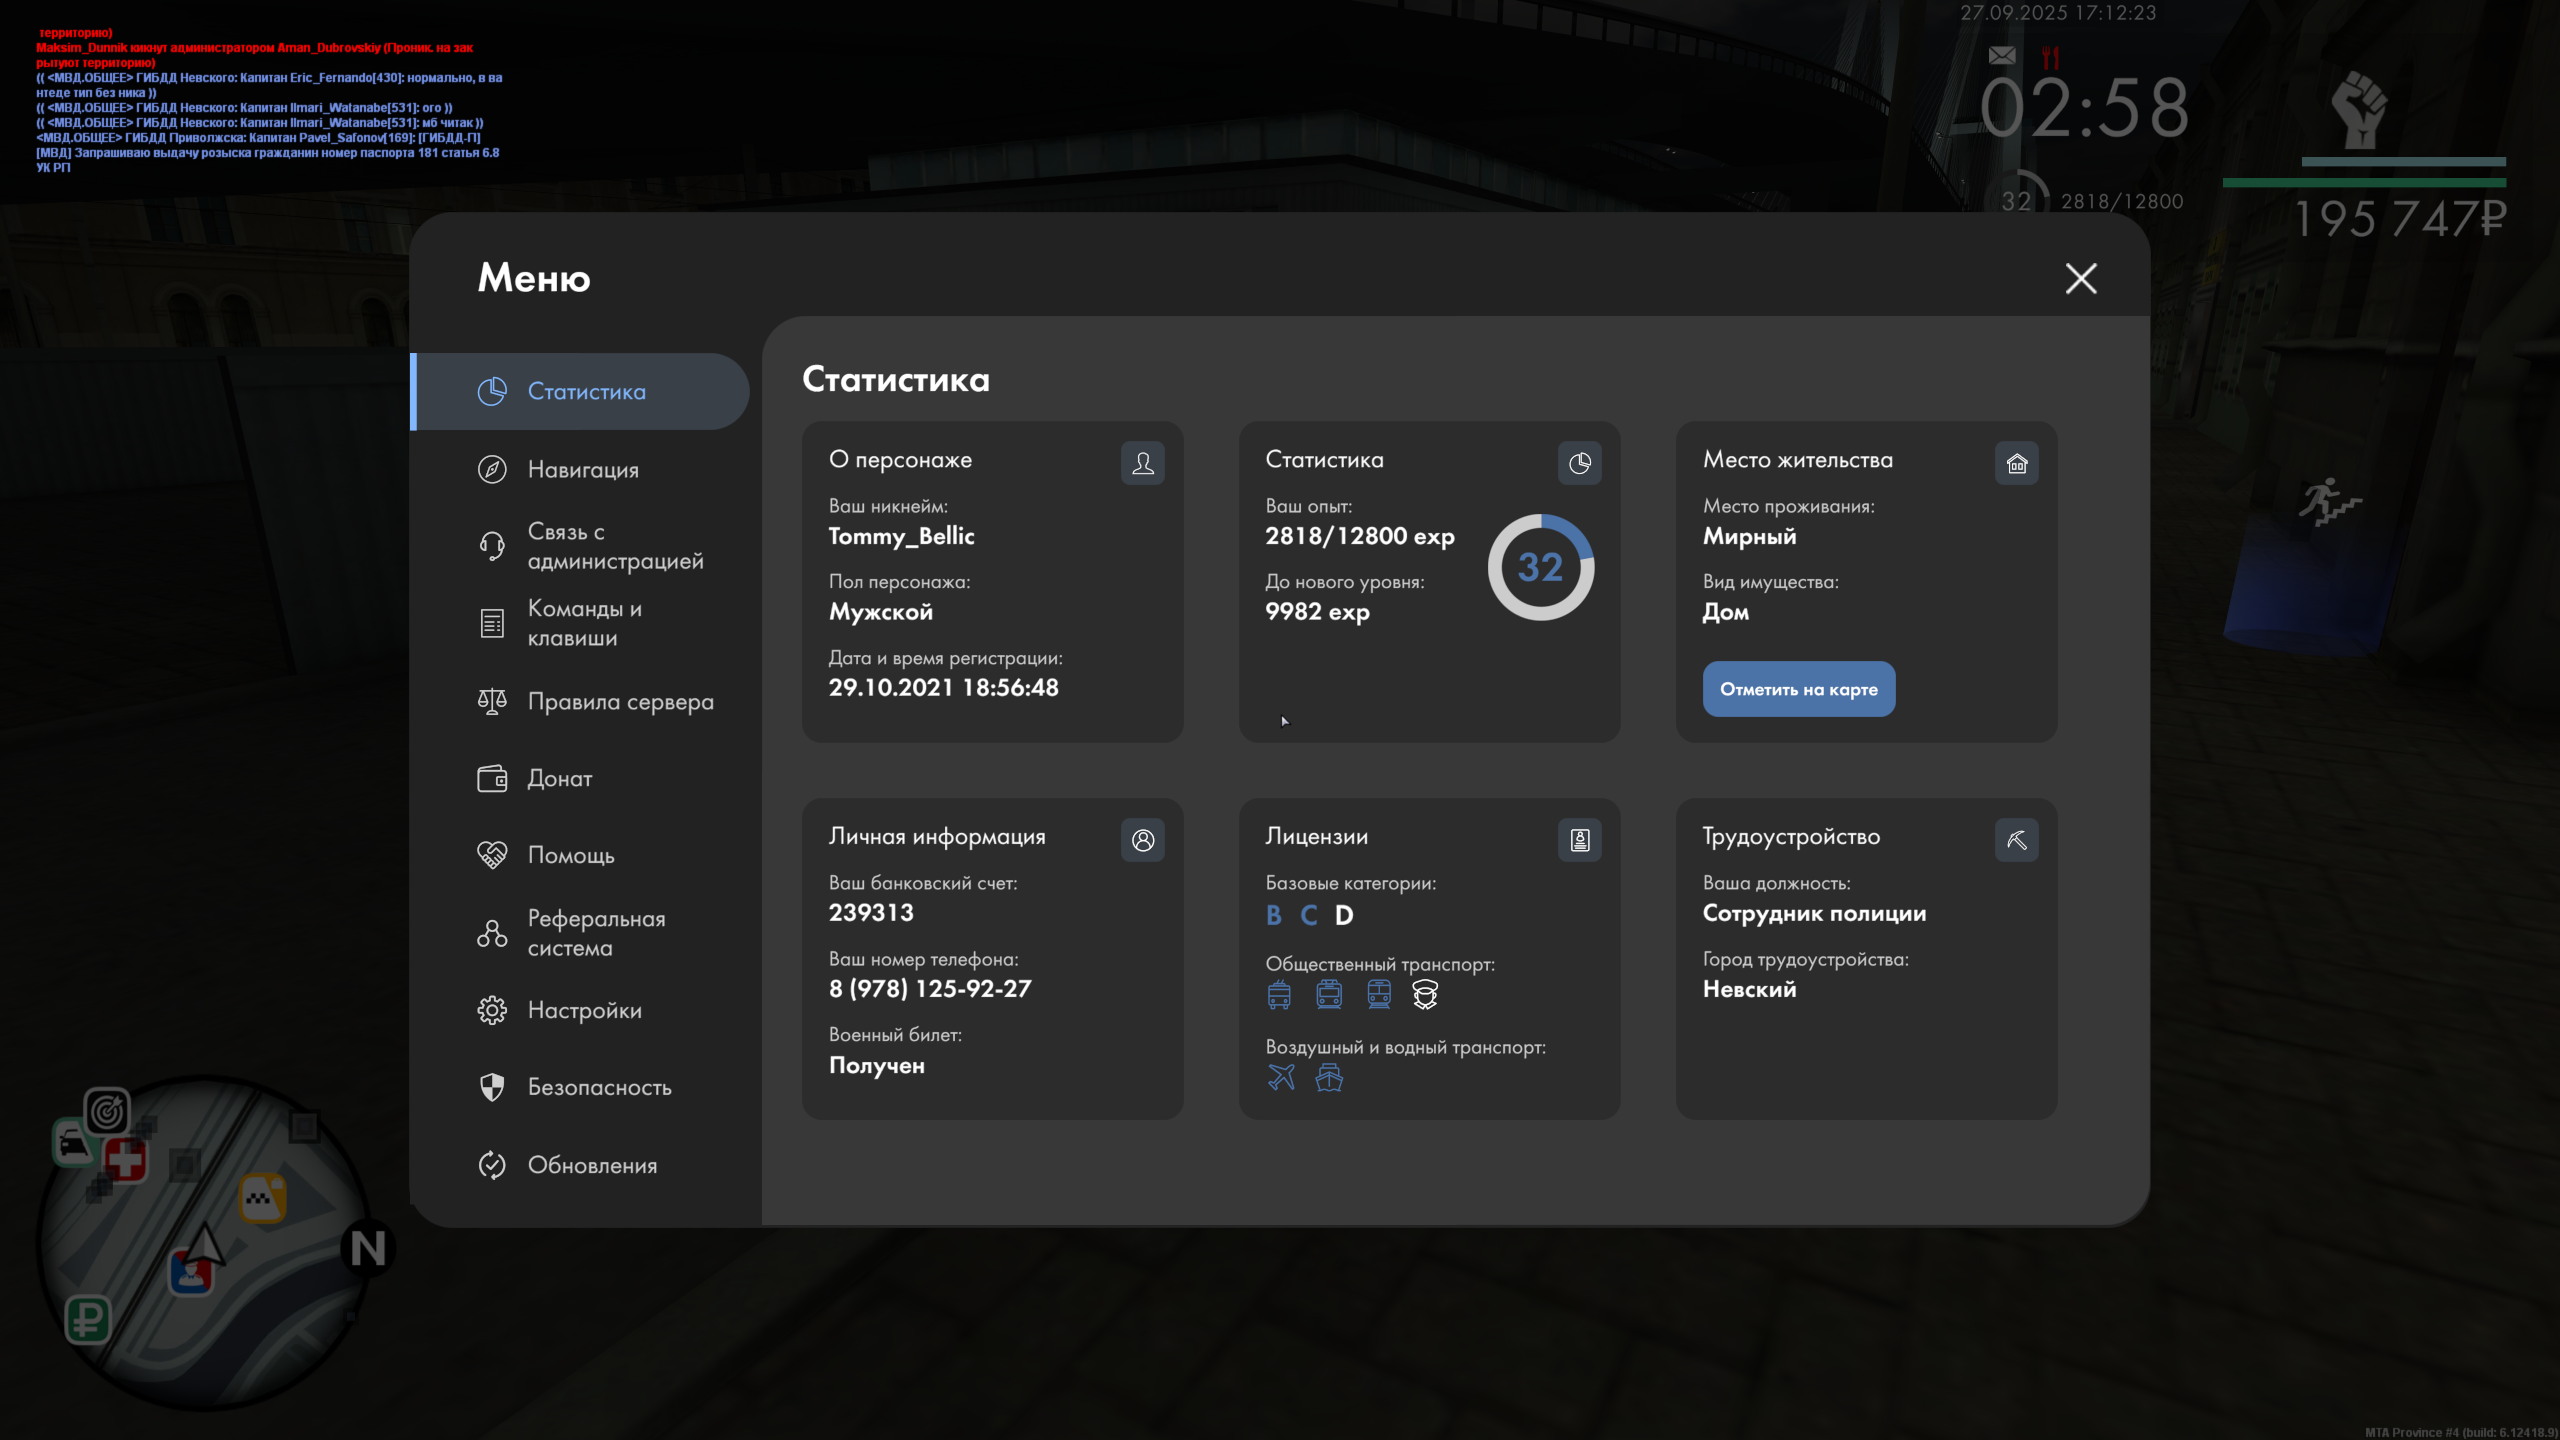The width and height of the screenshot is (2560, 1440).
Task: Close the Меню window with X
Action: [x=2081, y=278]
